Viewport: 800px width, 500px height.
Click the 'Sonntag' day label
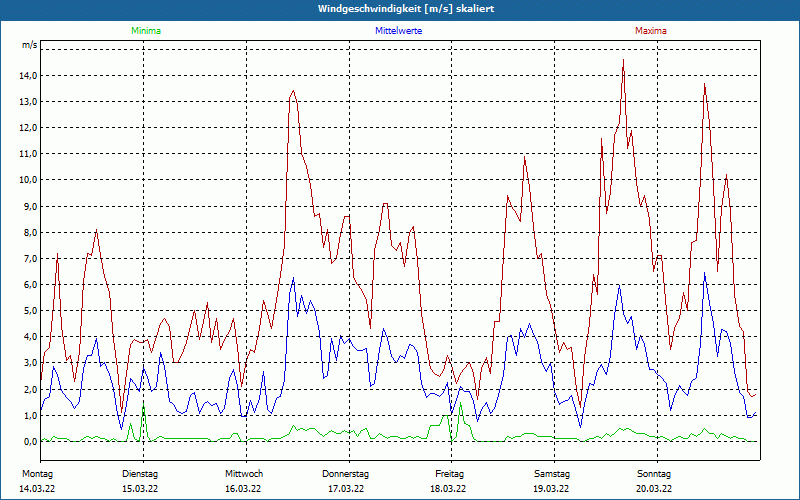click(x=654, y=474)
